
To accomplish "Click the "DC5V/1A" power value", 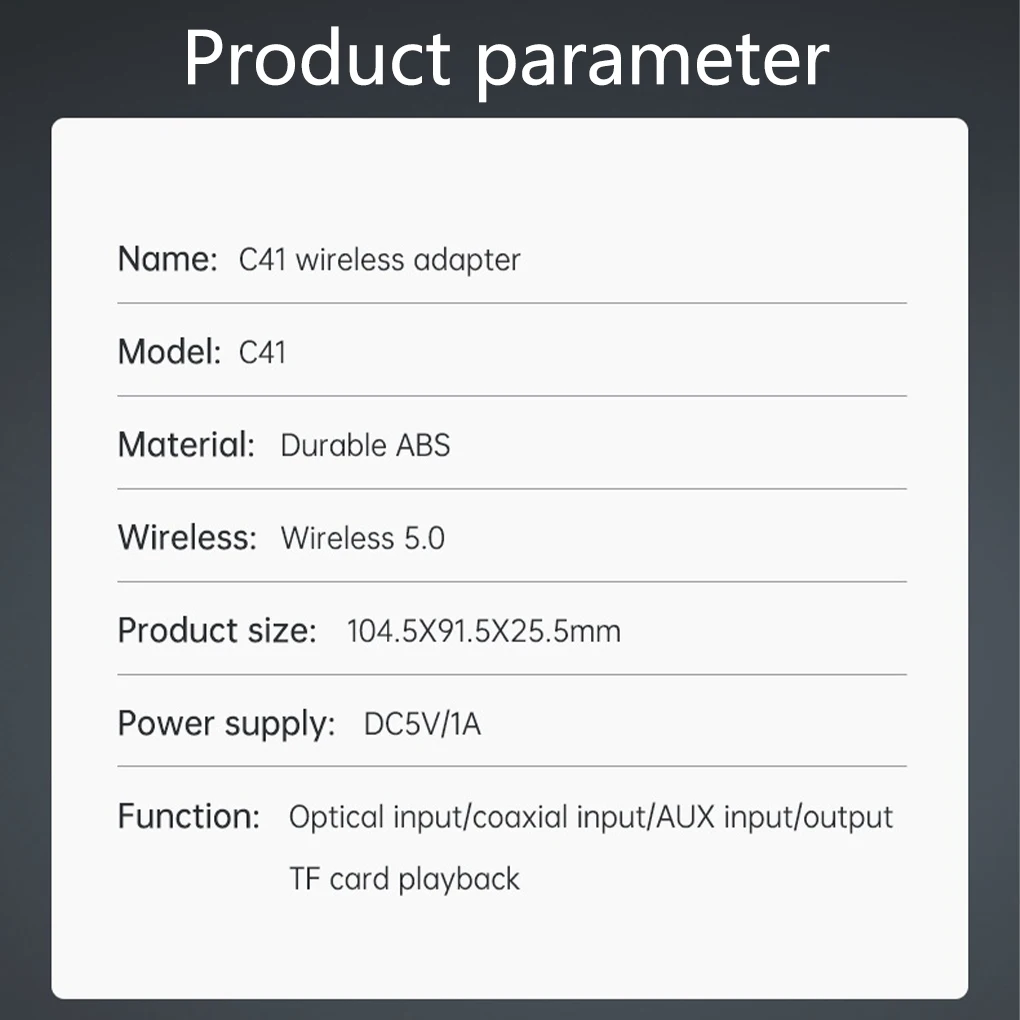I will (x=422, y=724).
